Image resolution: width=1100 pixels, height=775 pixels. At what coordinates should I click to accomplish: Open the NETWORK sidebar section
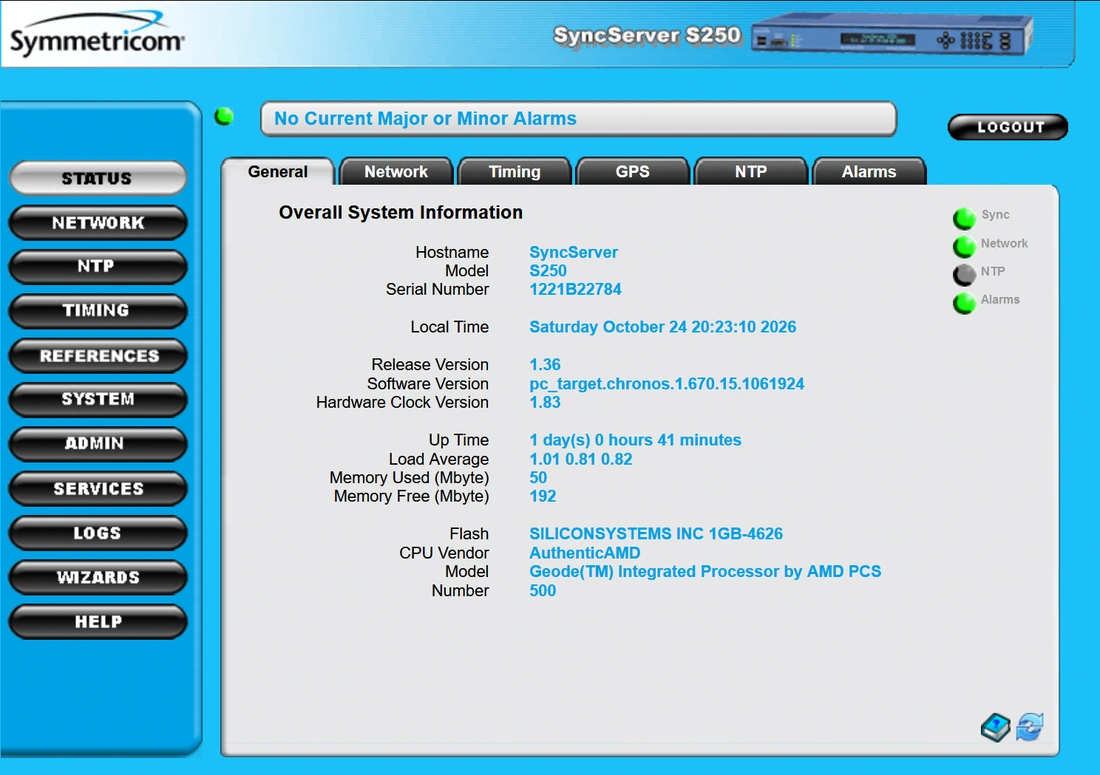tap(98, 223)
